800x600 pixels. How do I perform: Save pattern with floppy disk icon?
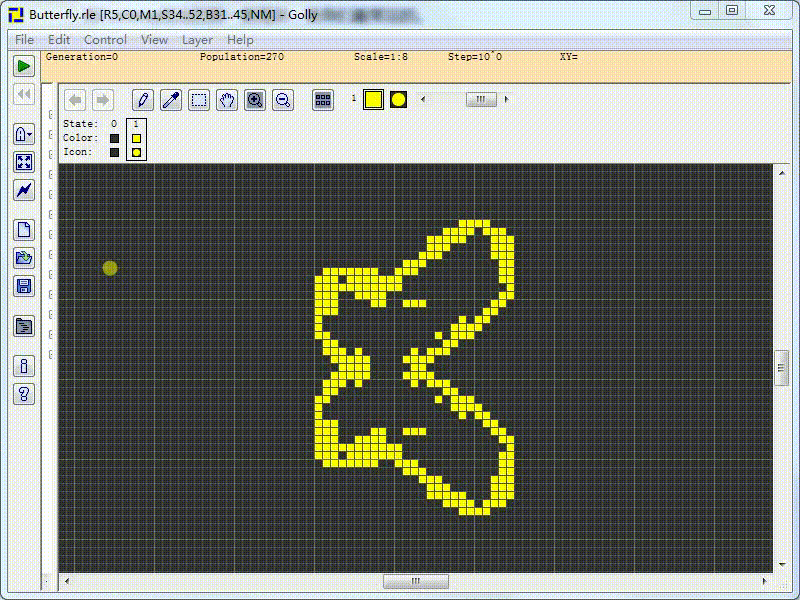pyautogui.click(x=25, y=286)
